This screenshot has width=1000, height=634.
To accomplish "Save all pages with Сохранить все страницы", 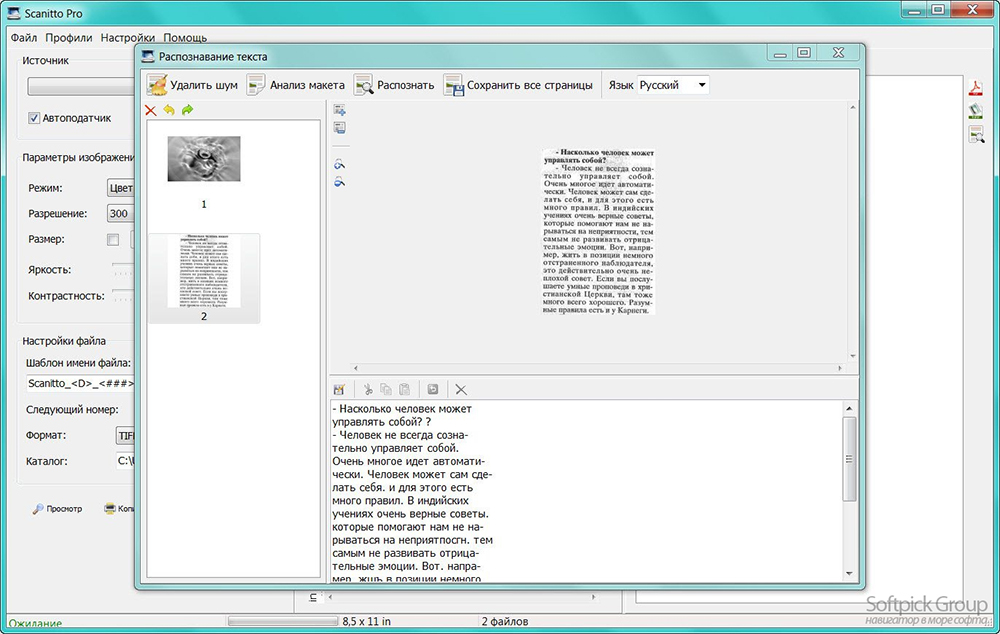I will click(519, 85).
